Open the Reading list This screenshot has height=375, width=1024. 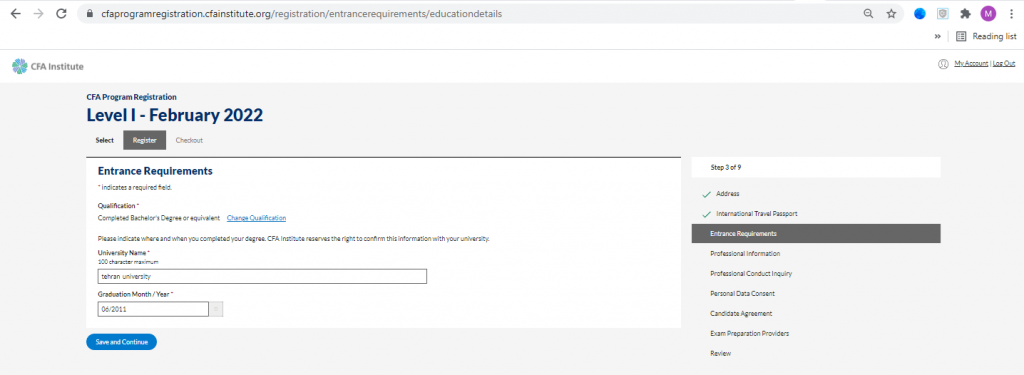pyautogui.click(x=986, y=37)
